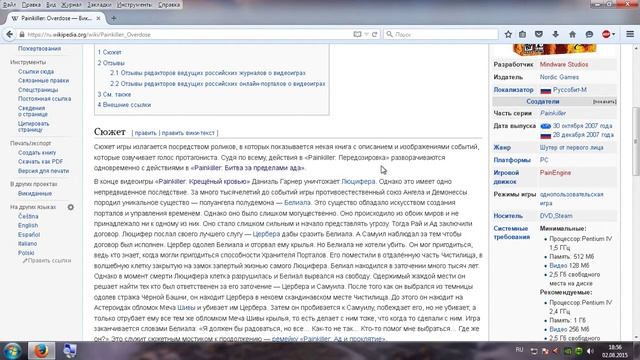Open Firefox from the taskbar

coord(41,351)
